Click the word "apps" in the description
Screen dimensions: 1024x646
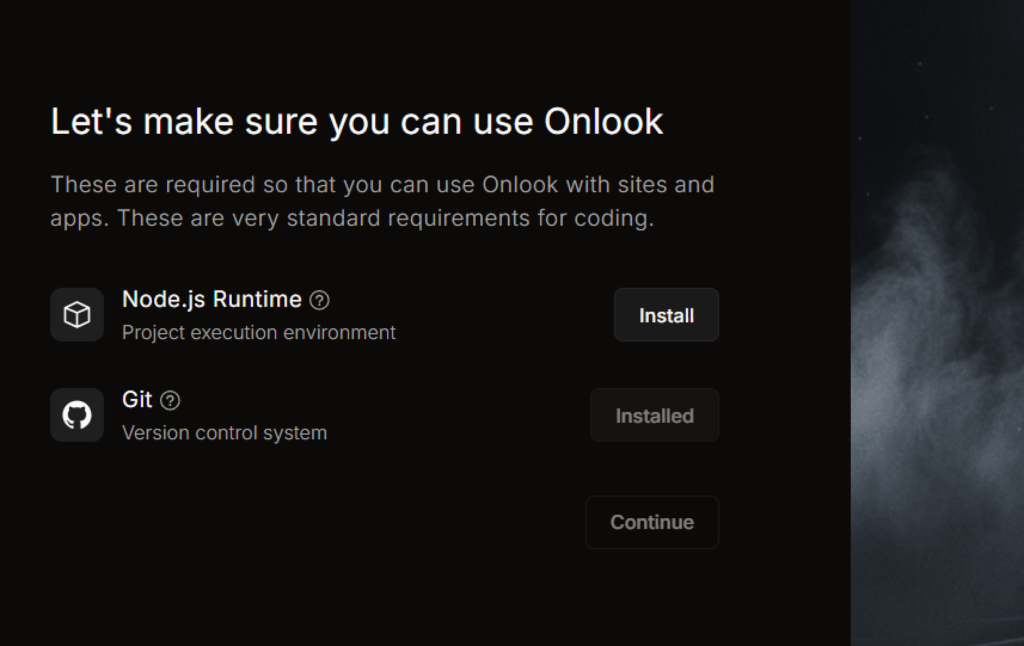[x=78, y=219]
